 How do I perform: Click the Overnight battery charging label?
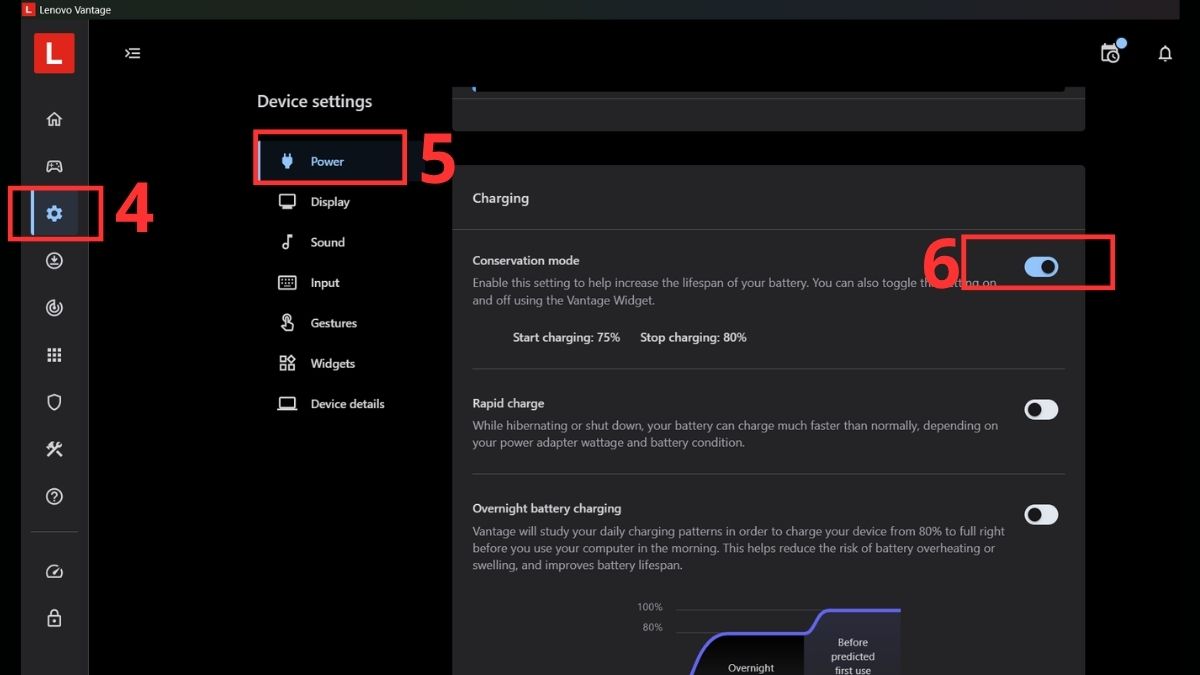[547, 508]
